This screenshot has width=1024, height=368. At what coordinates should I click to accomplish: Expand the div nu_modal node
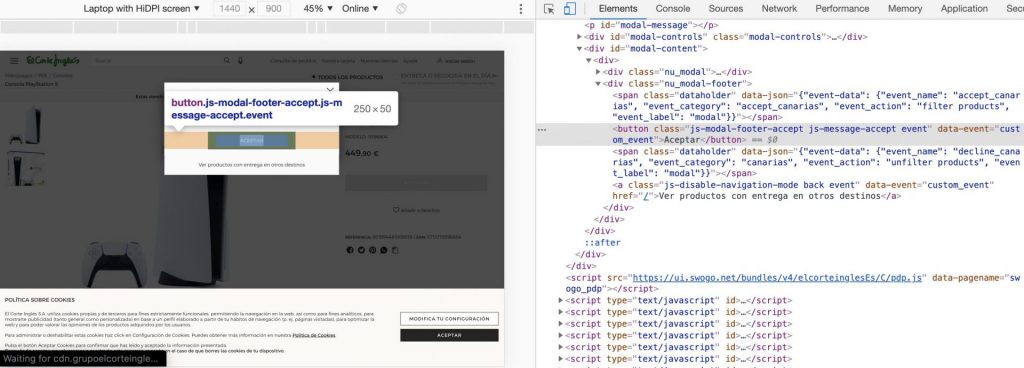[598, 72]
